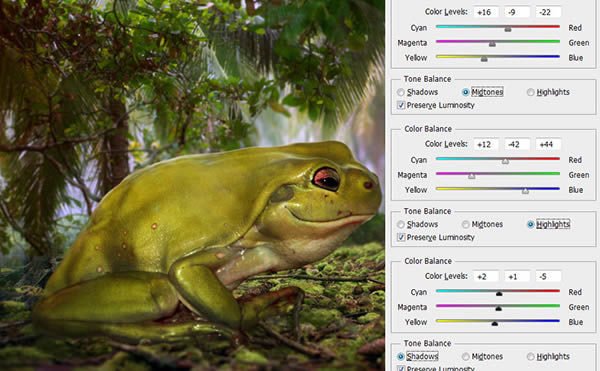Click the +12 Color Levels field

[486, 144]
